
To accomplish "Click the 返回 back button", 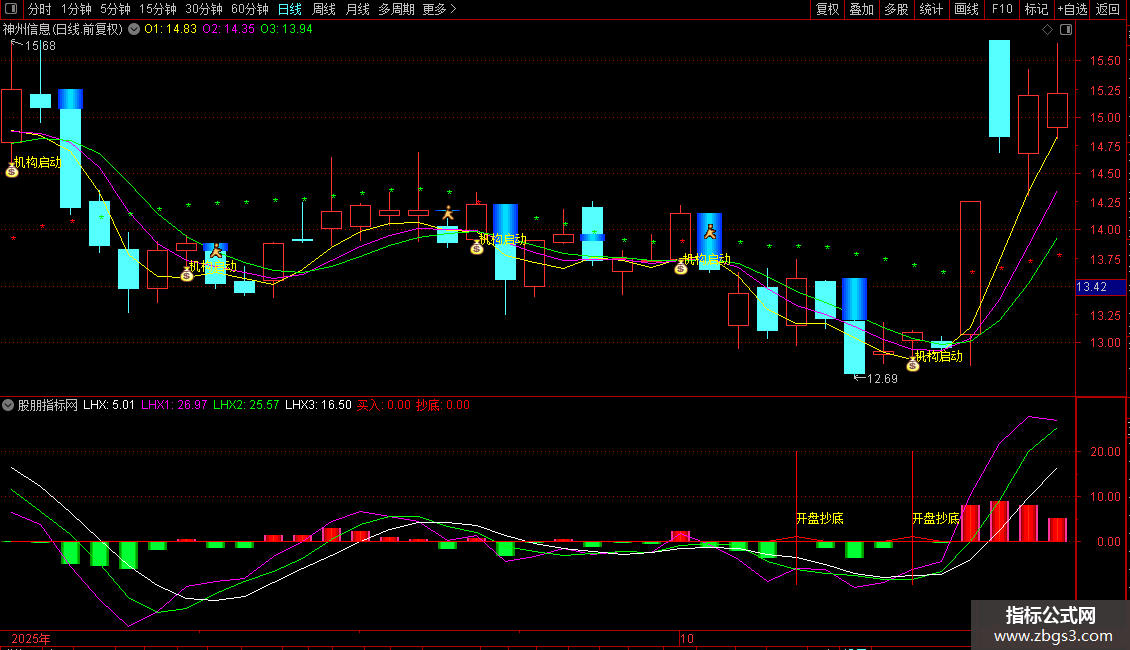I will pos(1108,9).
